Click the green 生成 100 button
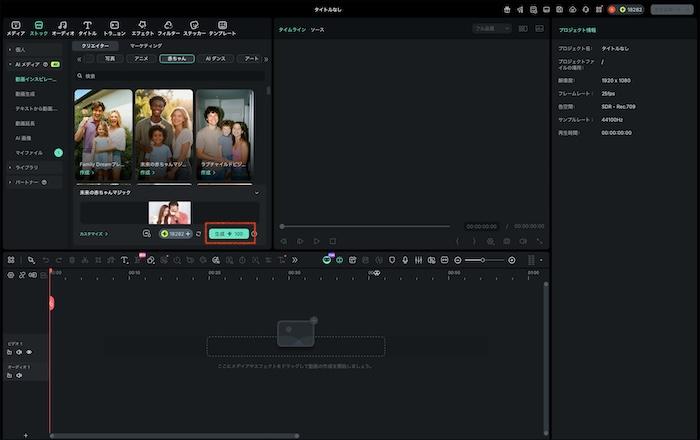Screen dimensions: 700x440 [x=228, y=233]
